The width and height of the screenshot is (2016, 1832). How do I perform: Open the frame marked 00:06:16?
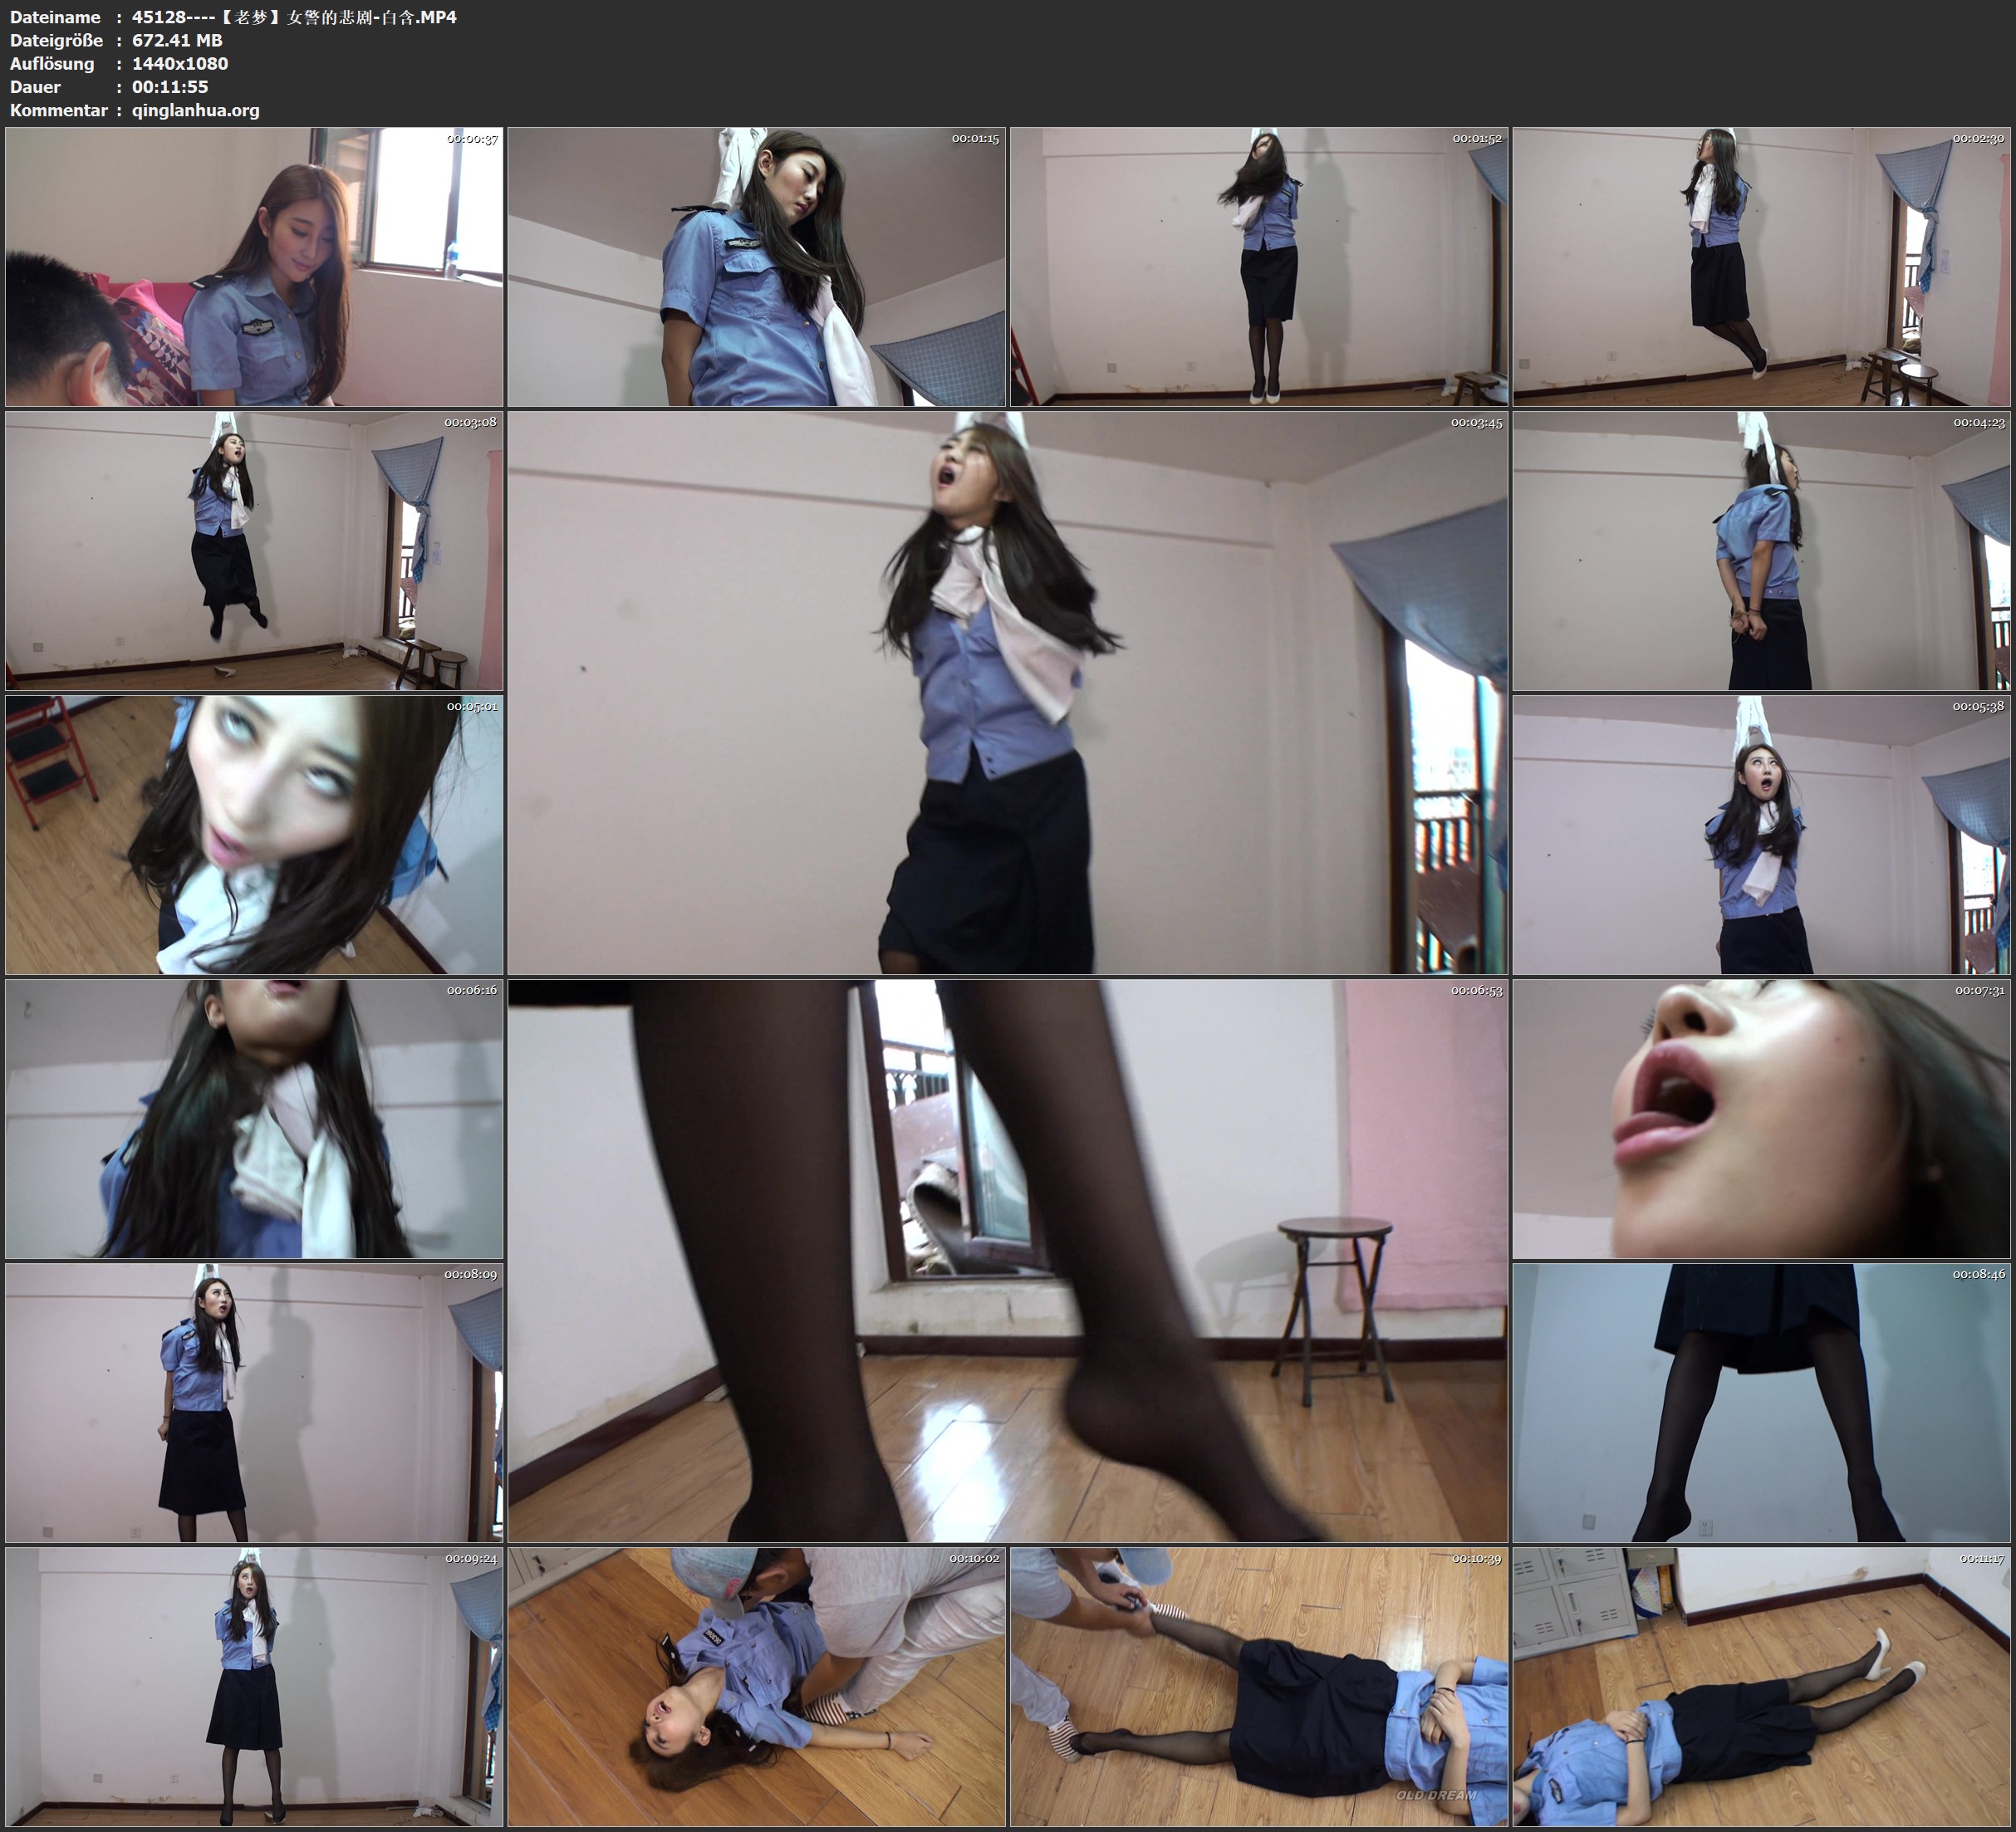[254, 1118]
